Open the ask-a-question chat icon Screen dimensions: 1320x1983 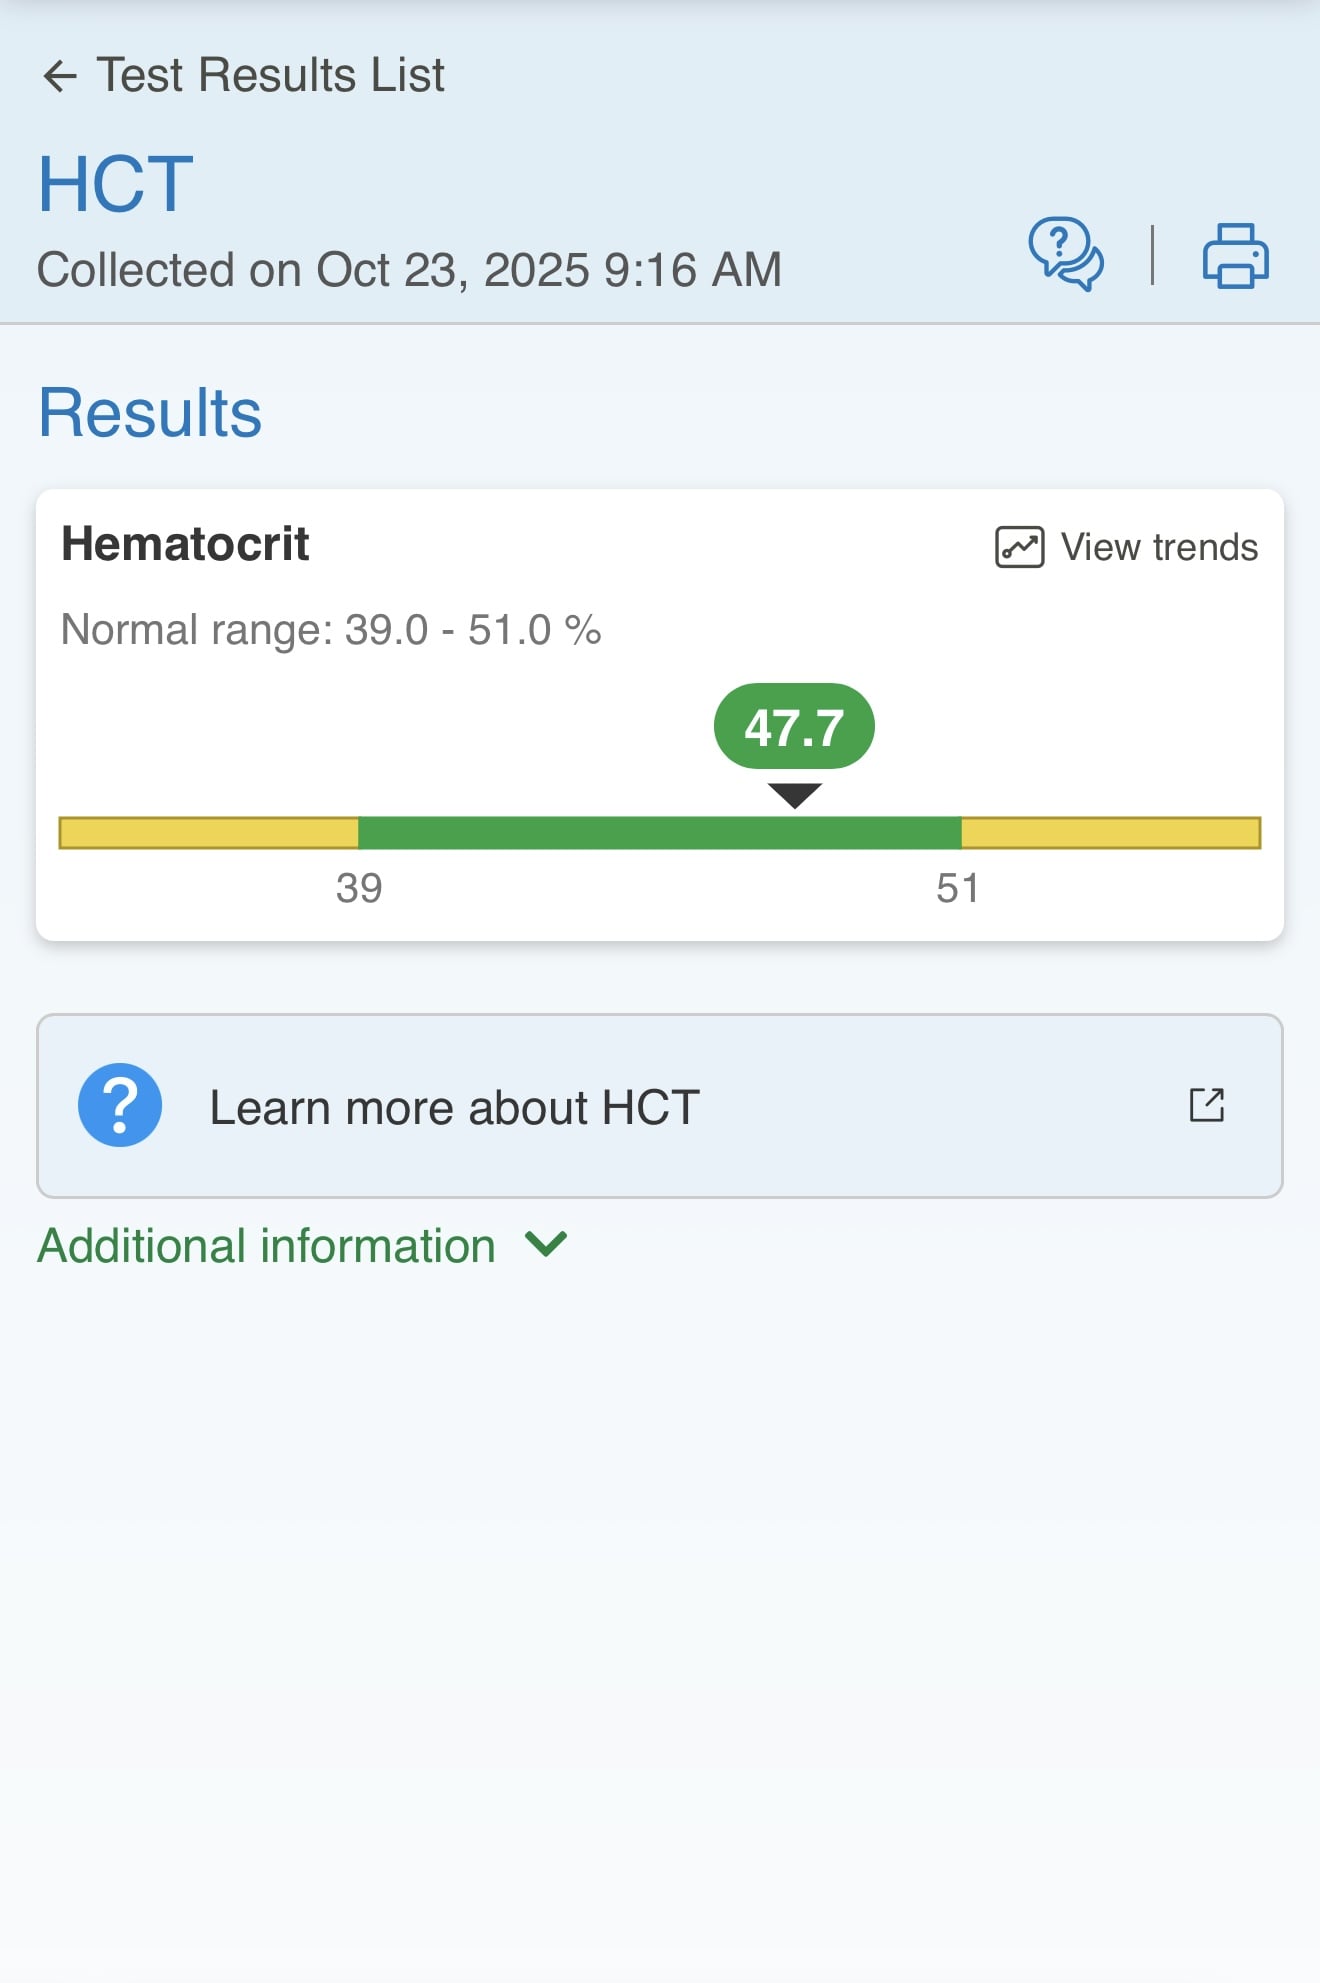1066,254
